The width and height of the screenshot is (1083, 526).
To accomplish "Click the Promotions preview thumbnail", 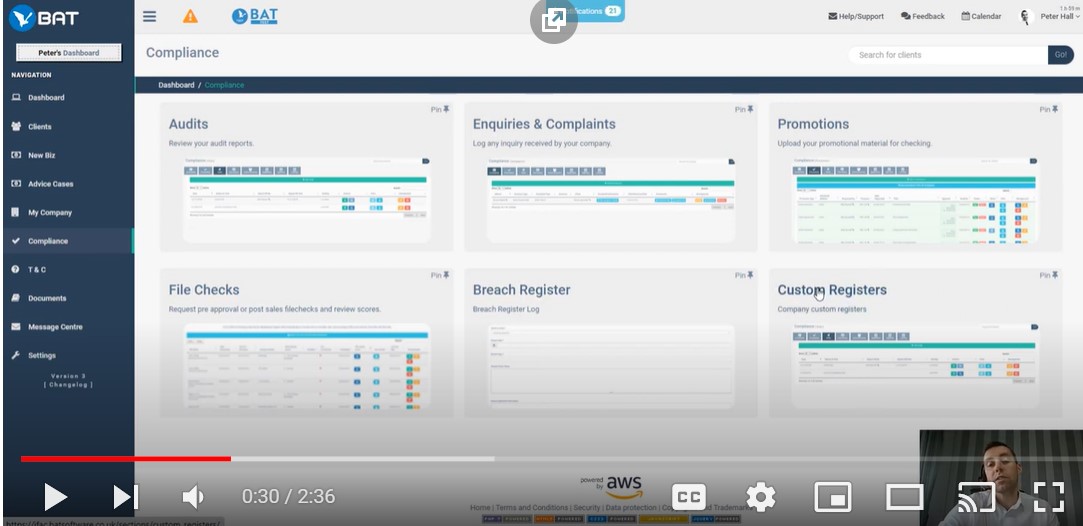I will click(x=915, y=199).
